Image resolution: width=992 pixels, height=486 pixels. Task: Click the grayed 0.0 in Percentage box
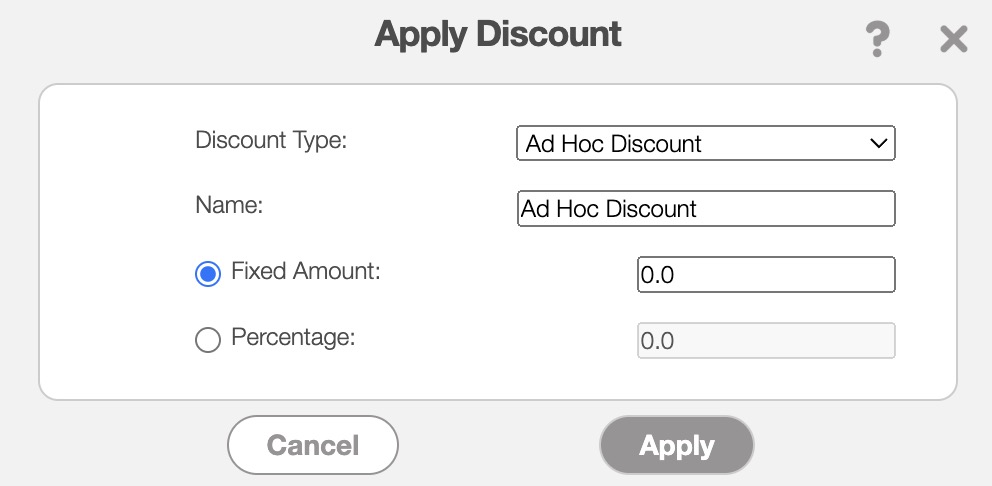point(658,342)
